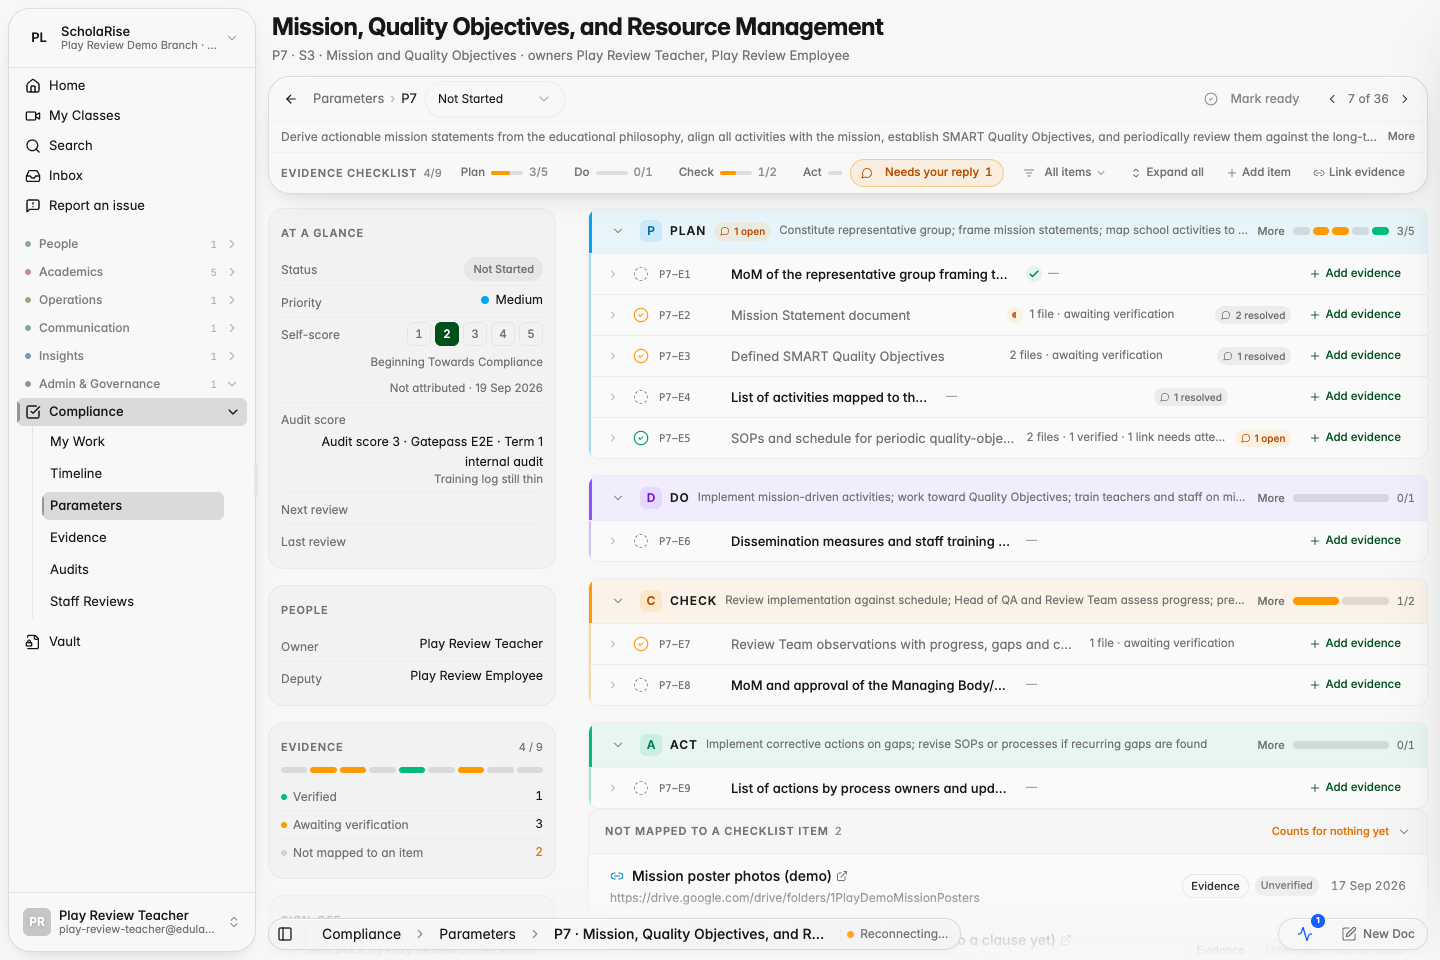Toggle status circle for P7-E6
This screenshot has height=960, width=1440.
pos(641,541)
